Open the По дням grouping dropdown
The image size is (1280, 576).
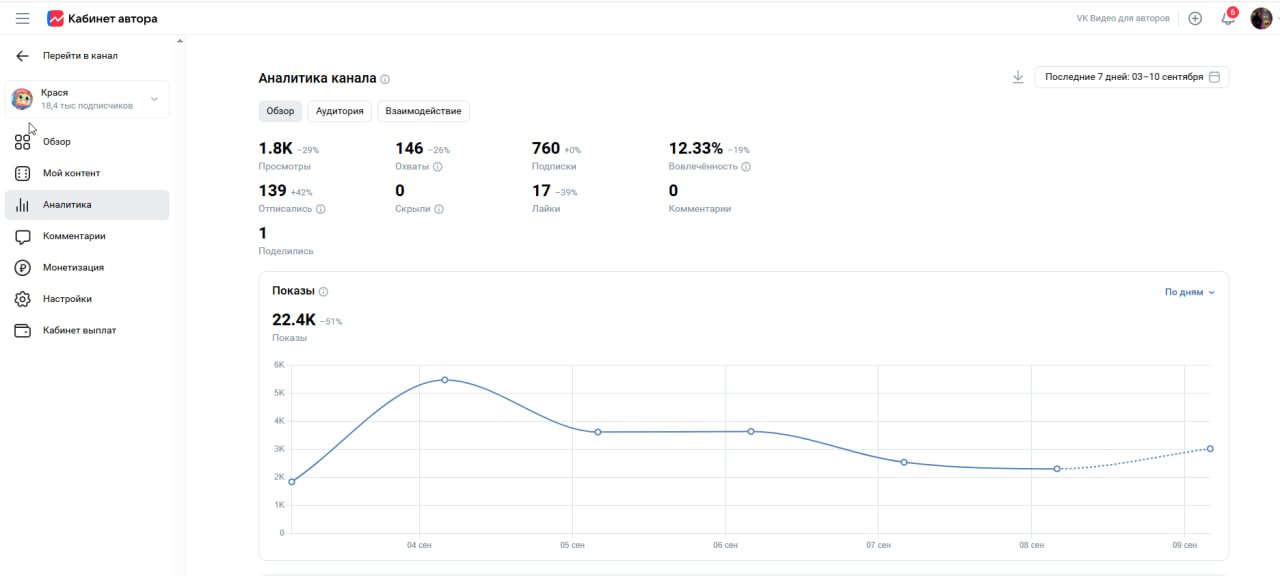tap(1190, 292)
